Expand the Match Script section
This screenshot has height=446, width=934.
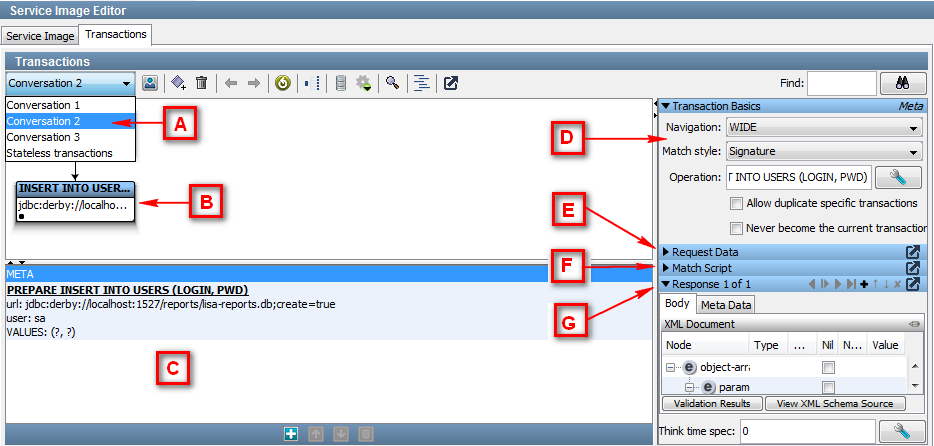pyautogui.click(x=666, y=268)
